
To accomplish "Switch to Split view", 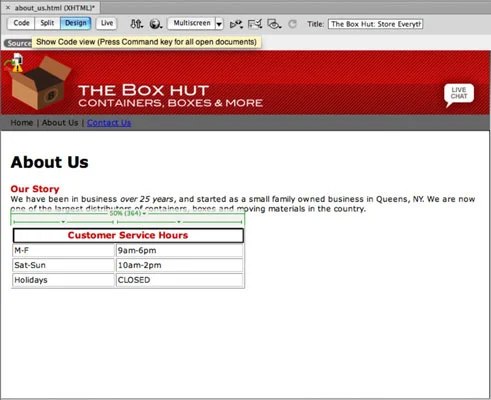I will click(47, 23).
